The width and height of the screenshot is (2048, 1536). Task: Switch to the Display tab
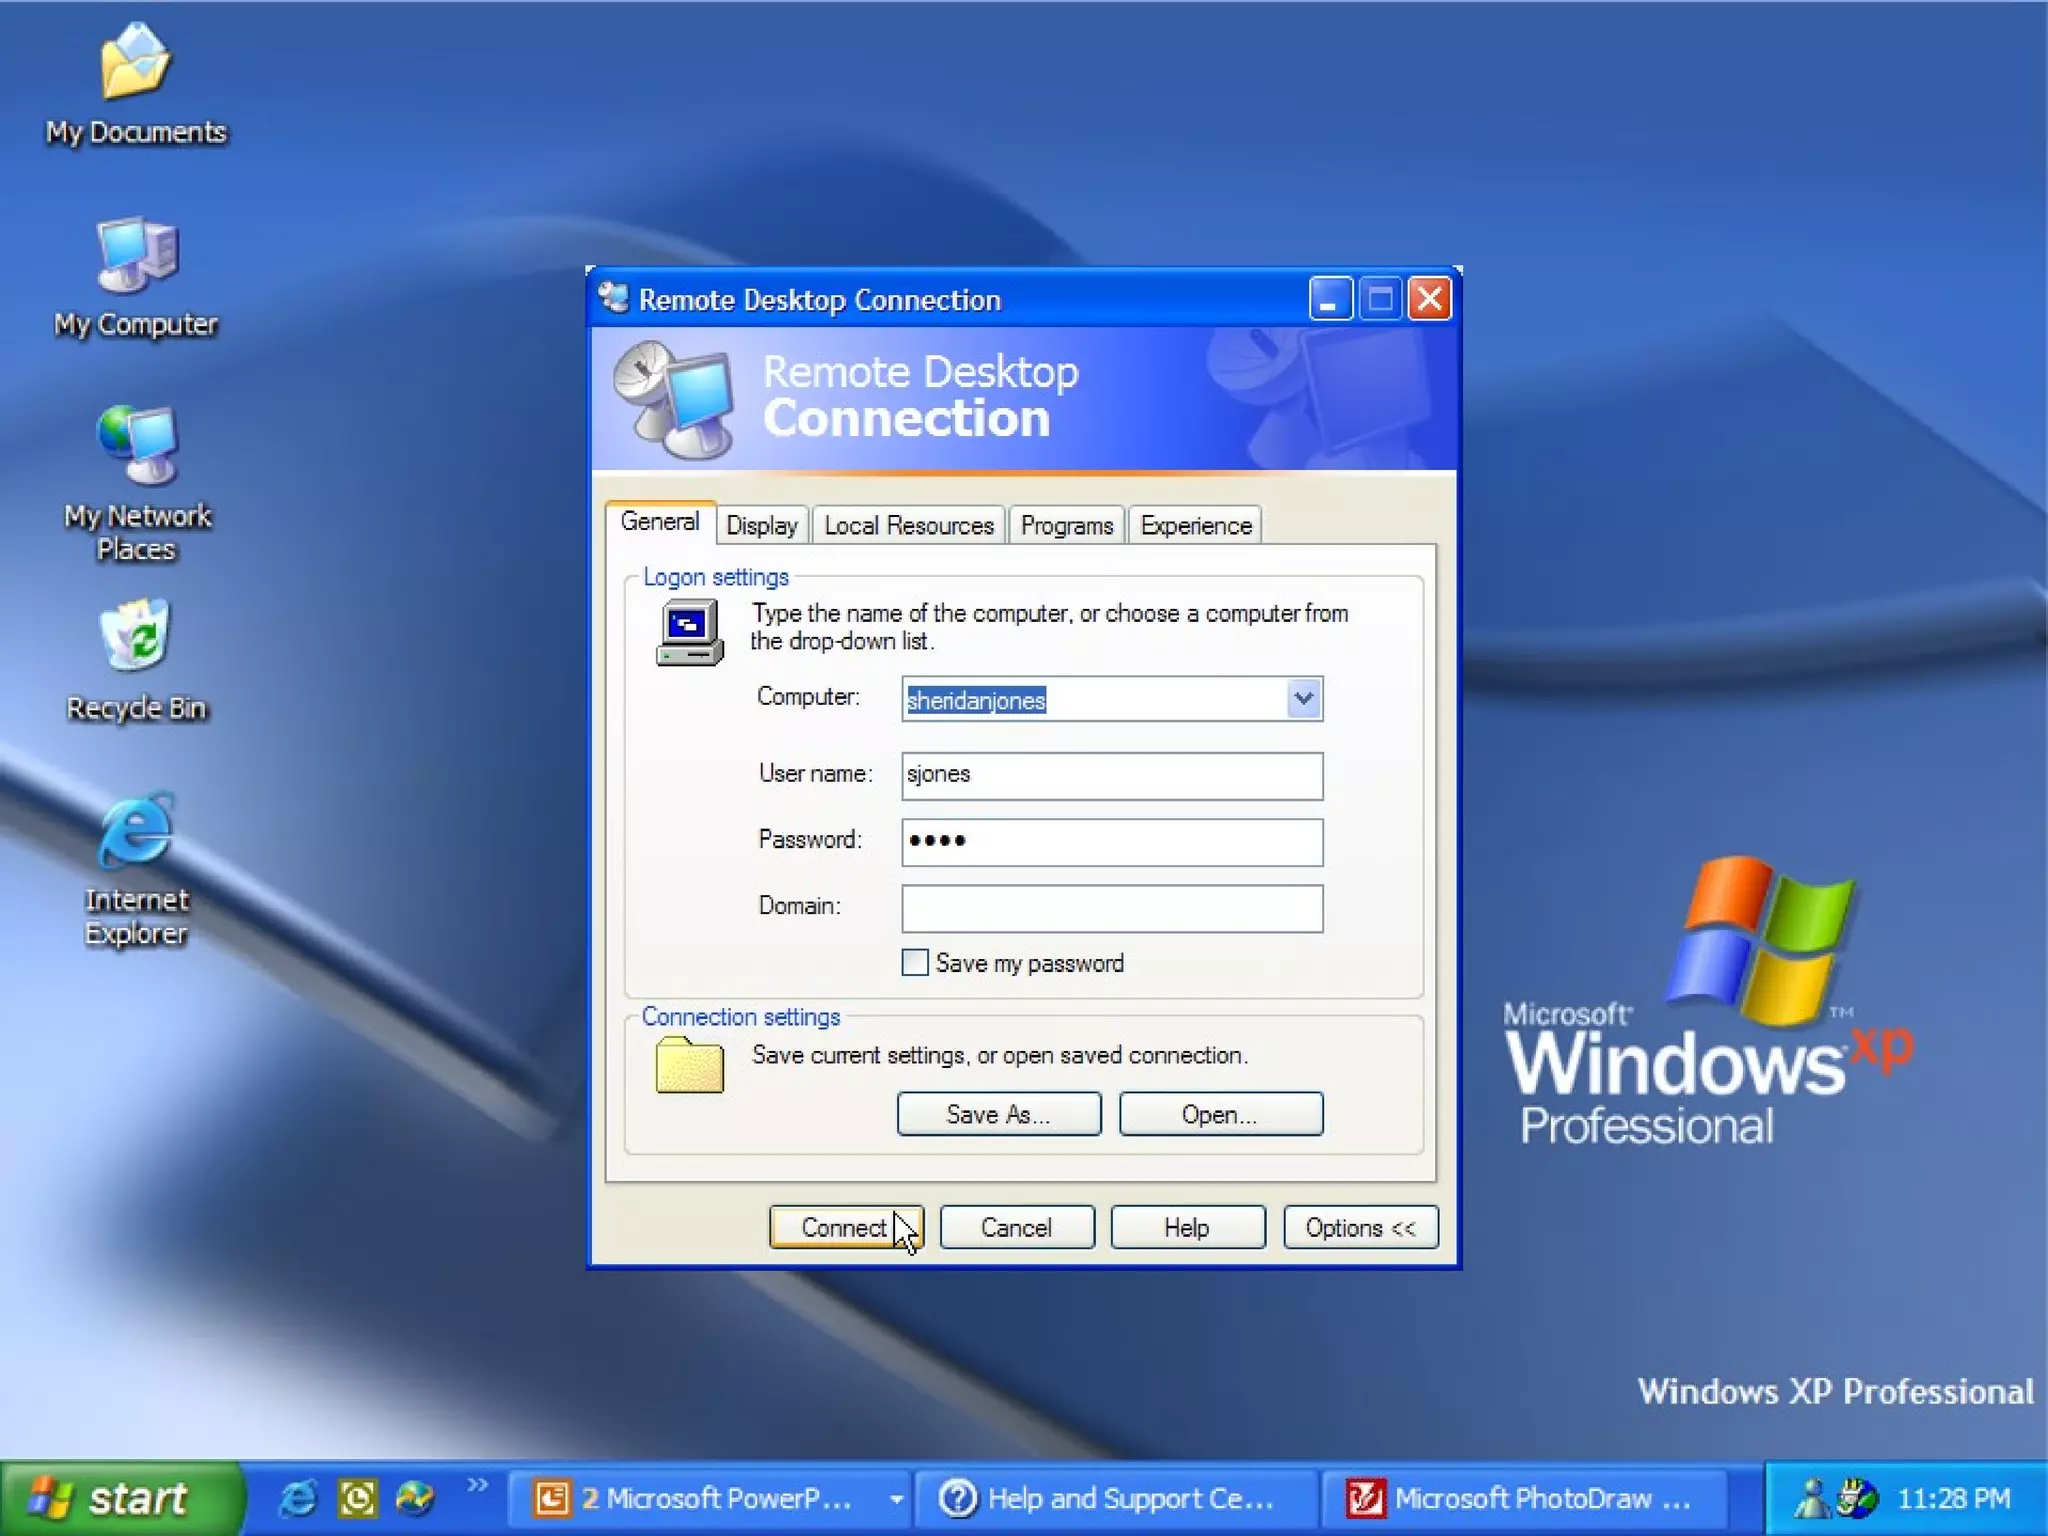(762, 525)
